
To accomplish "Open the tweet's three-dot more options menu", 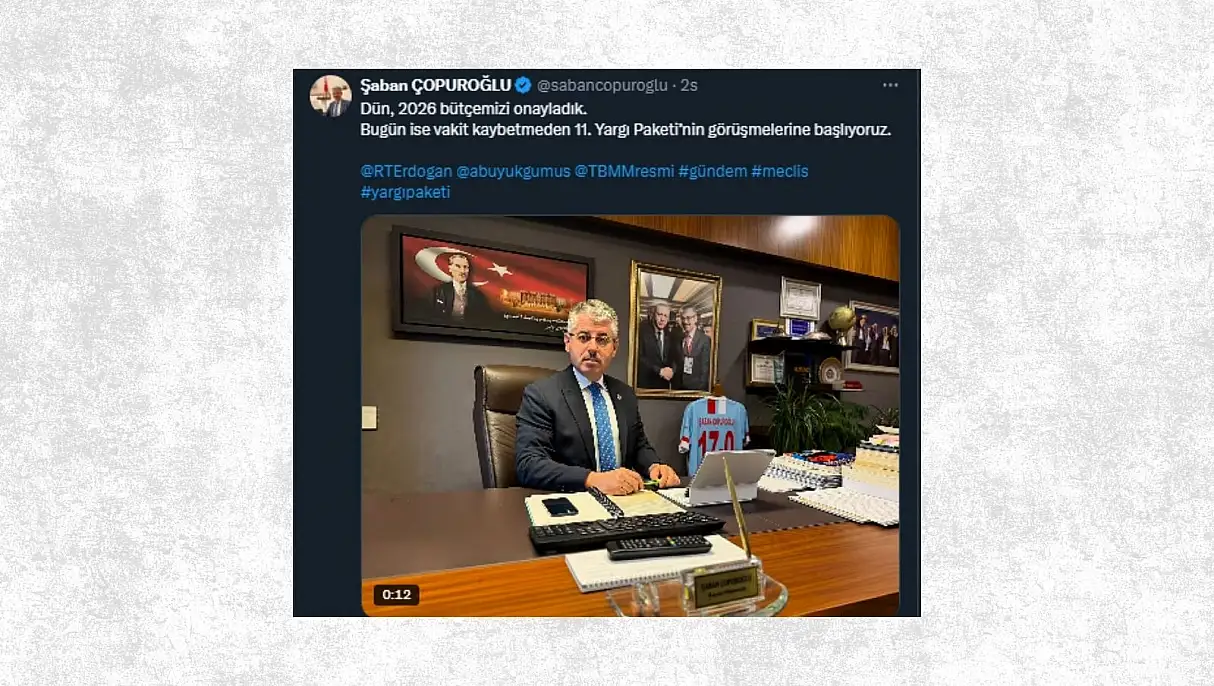I will click(x=890, y=85).
